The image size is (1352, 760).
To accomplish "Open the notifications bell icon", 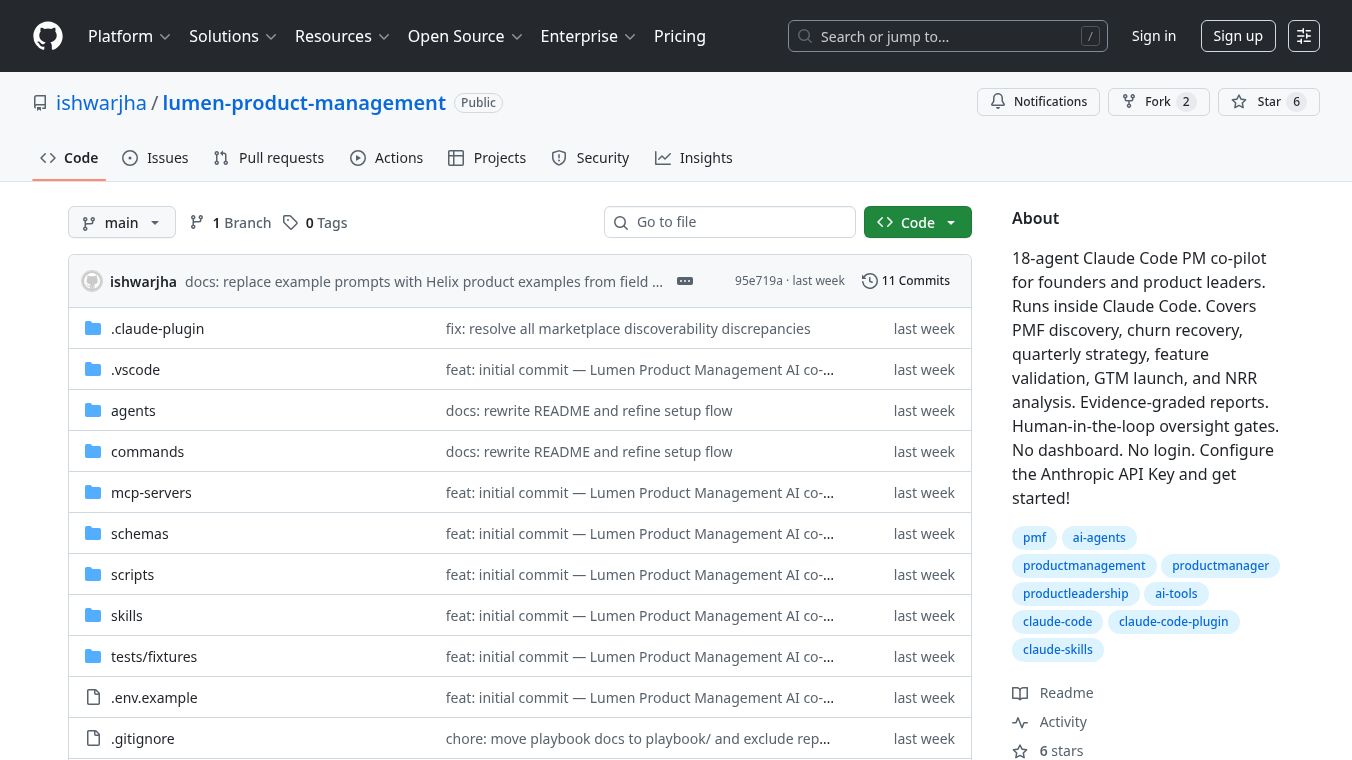I will pos(998,101).
